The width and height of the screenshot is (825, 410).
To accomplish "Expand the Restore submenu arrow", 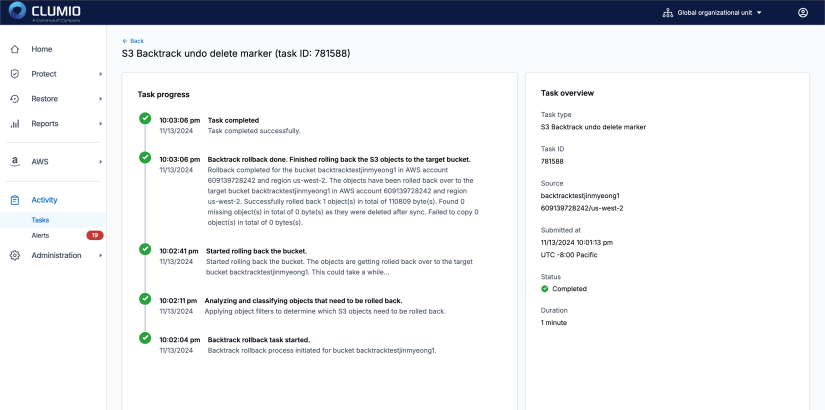I will pyautogui.click(x=100, y=99).
